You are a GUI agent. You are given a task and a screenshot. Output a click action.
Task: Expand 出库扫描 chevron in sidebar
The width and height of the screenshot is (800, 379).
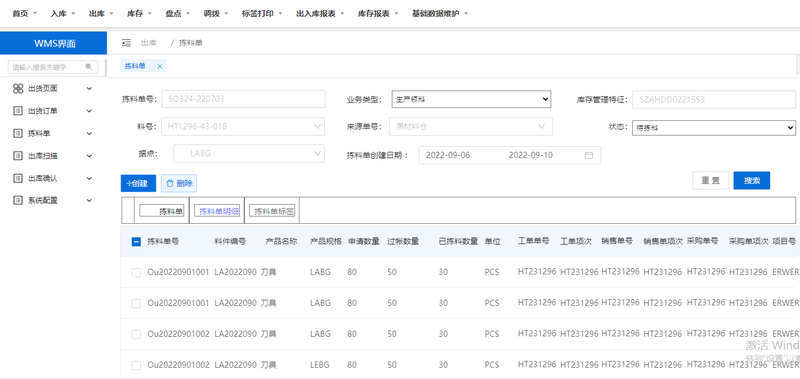pos(89,156)
